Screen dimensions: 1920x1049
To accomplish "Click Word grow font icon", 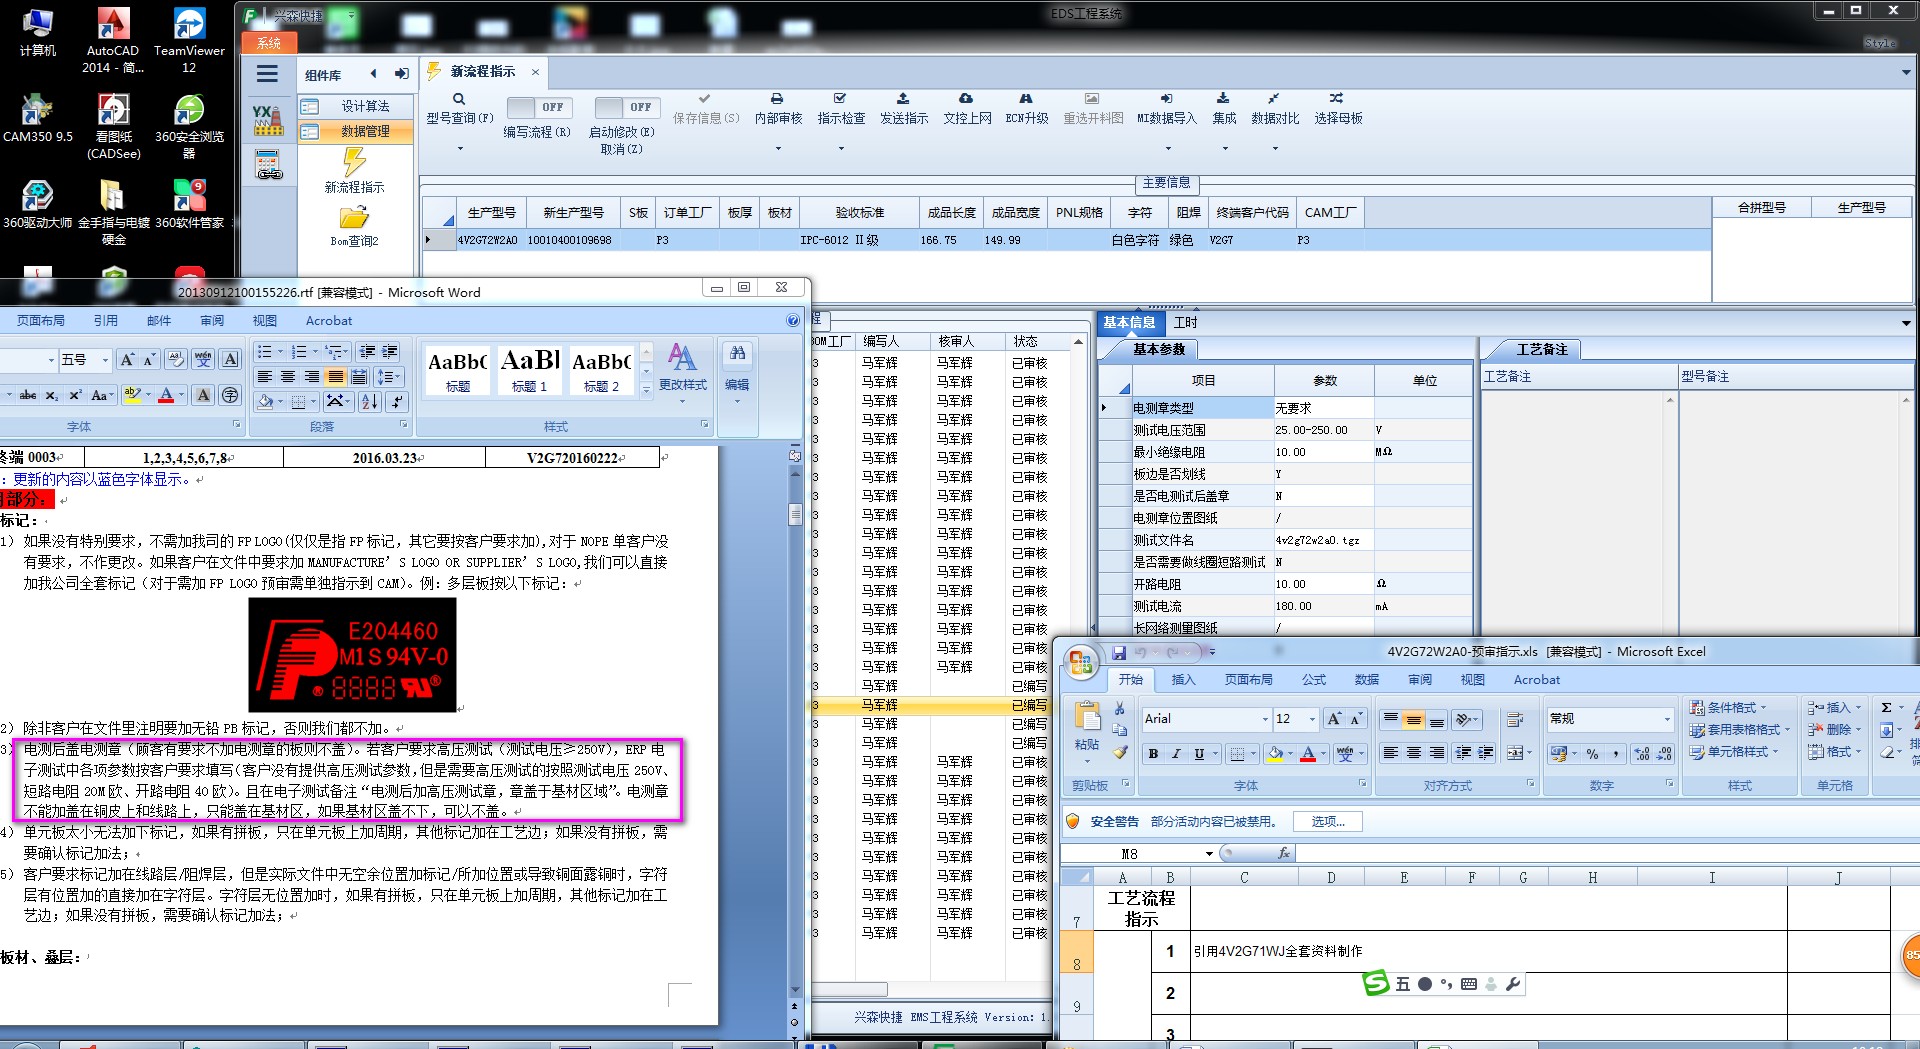I will 127,360.
